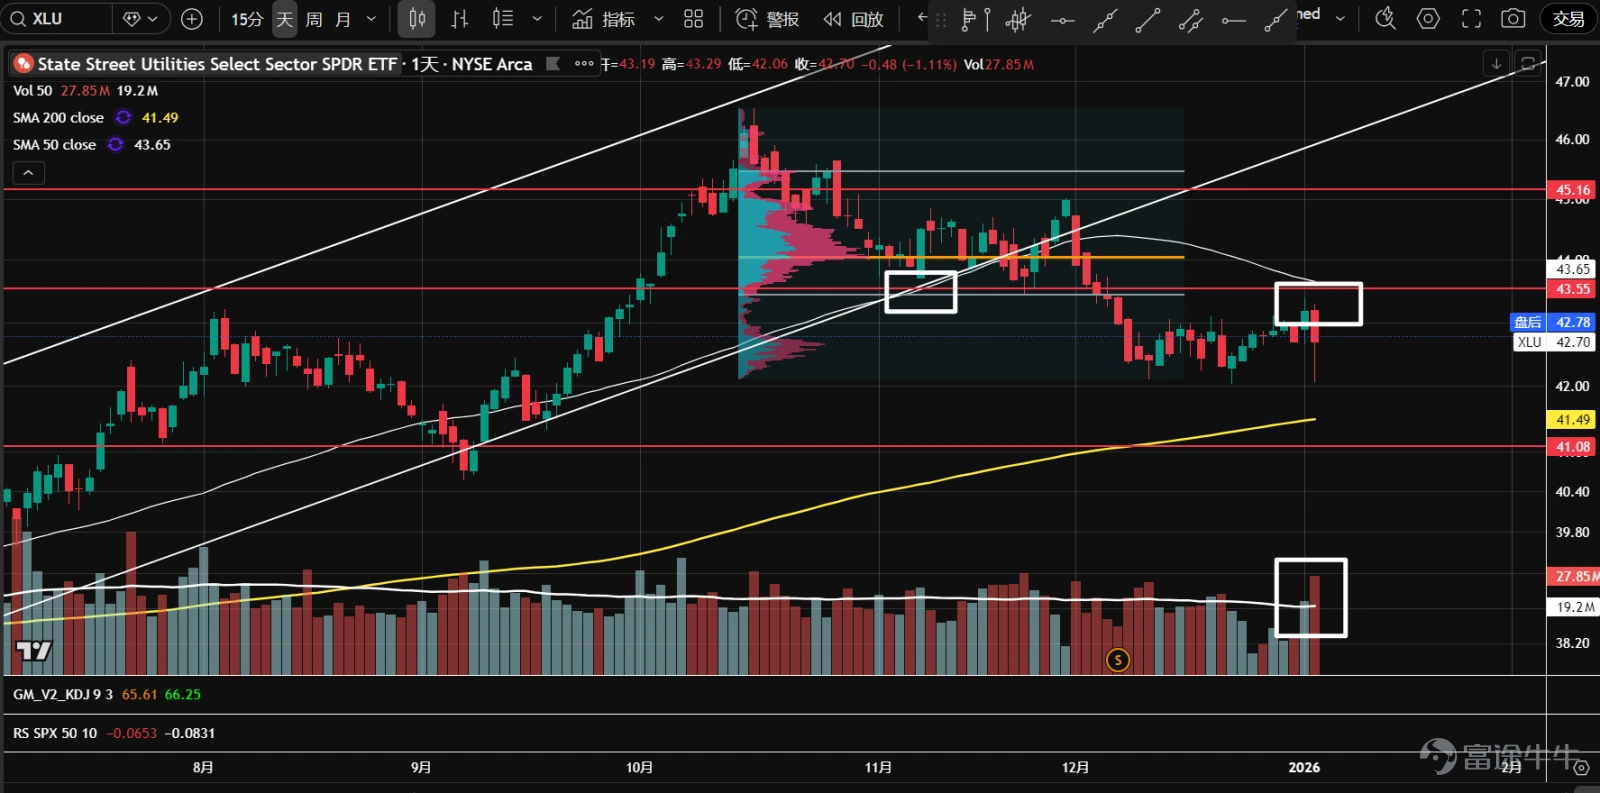Open the TradingView logo link

(34, 651)
